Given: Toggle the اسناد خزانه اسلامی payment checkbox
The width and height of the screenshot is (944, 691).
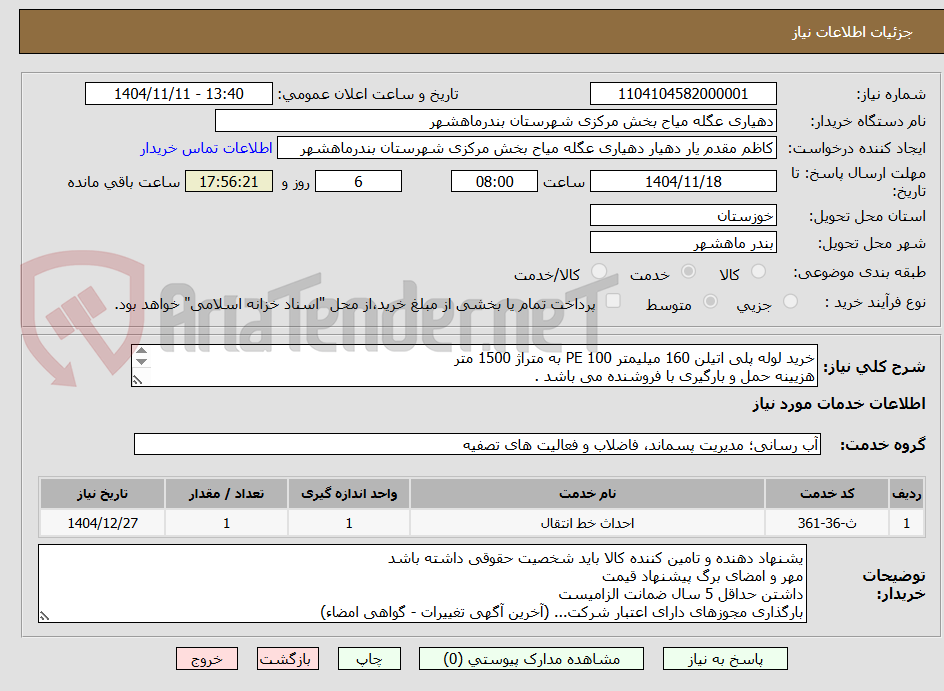Looking at the screenshot, I should (613, 301).
